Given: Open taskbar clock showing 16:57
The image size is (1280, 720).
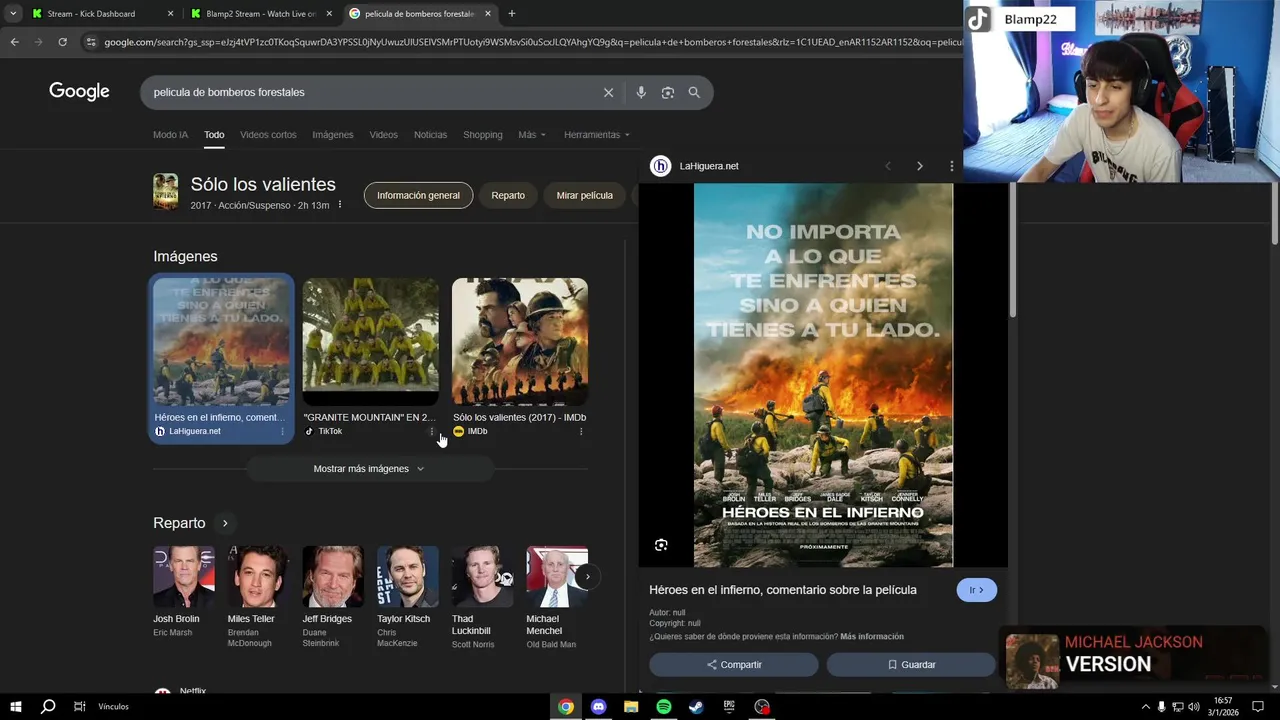Looking at the screenshot, I should click(x=1222, y=707).
